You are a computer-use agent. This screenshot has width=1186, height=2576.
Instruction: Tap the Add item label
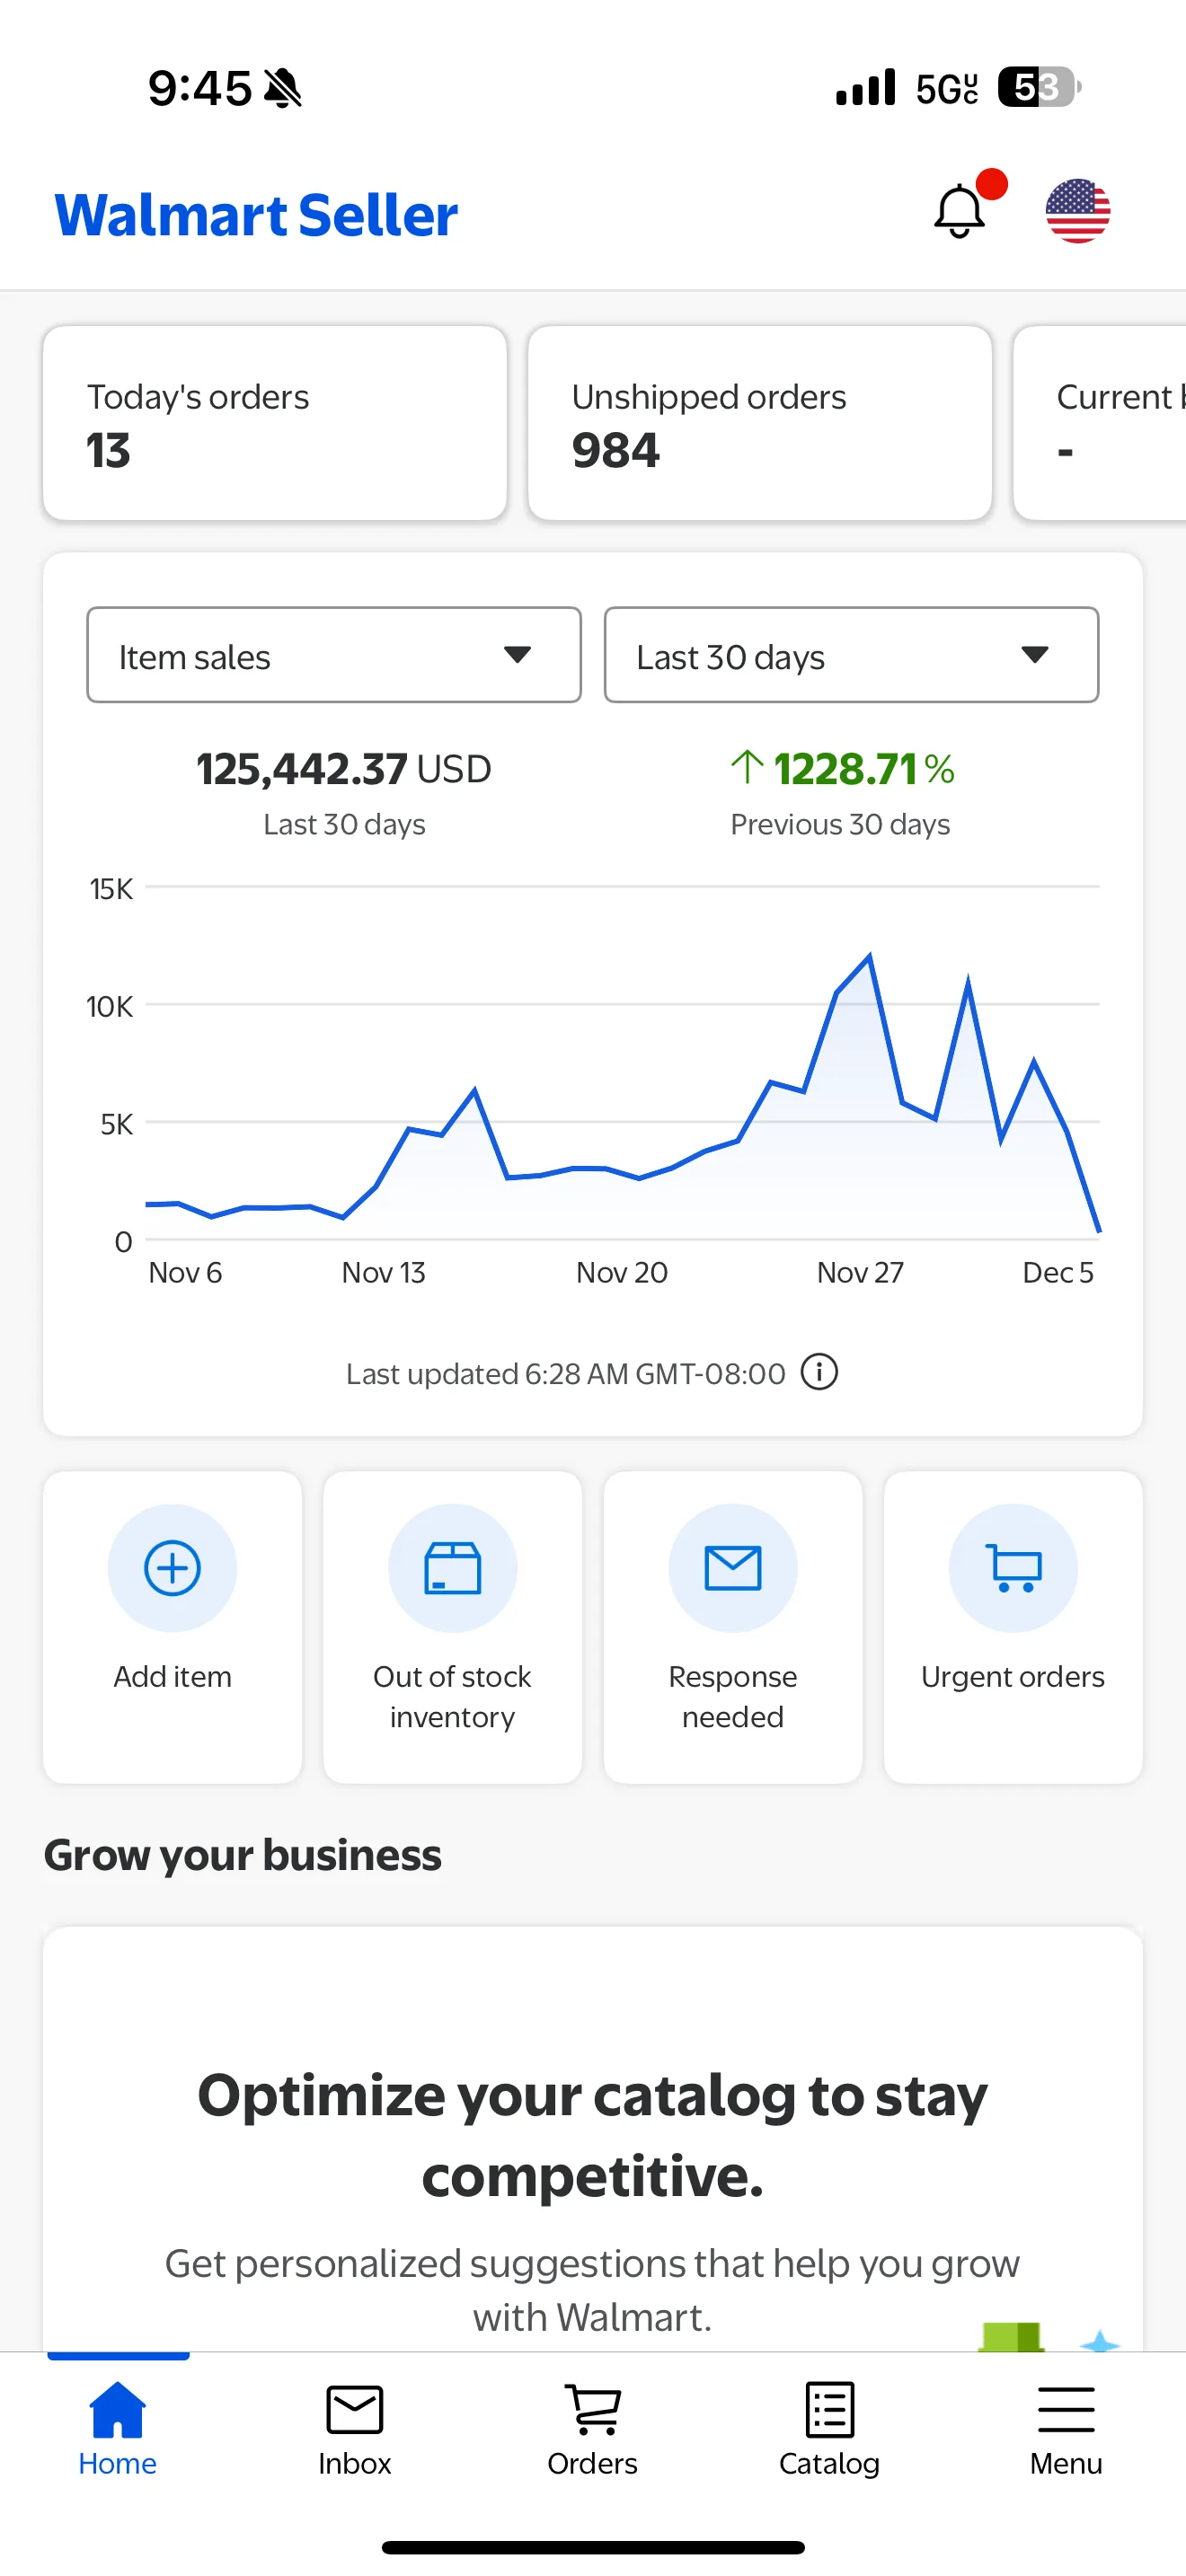click(172, 1676)
